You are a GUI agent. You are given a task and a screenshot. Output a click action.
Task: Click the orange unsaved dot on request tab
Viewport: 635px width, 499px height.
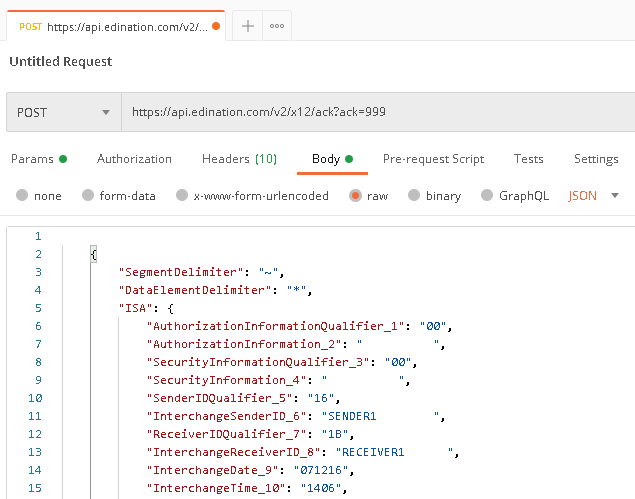(x=216, y=26)
